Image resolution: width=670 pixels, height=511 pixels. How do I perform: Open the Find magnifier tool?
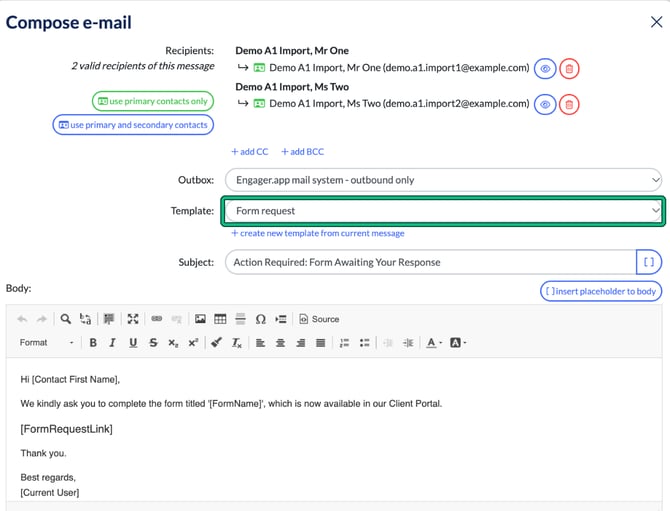(65, 319)
